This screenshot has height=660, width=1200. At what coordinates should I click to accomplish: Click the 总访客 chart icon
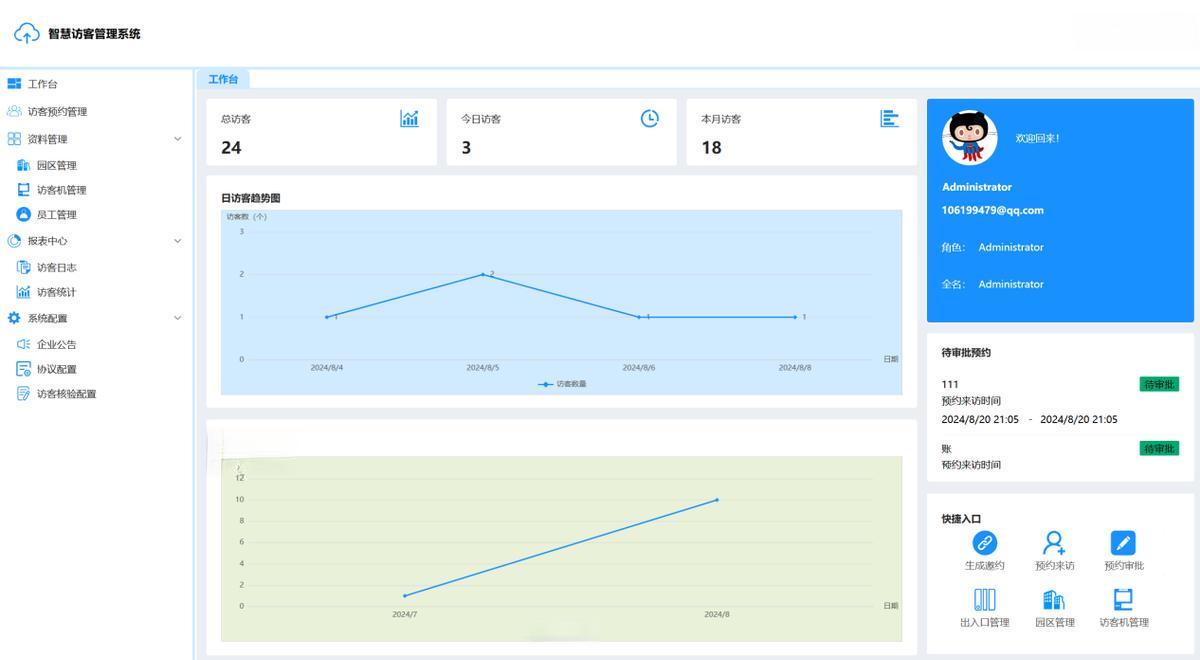[409, 119]
